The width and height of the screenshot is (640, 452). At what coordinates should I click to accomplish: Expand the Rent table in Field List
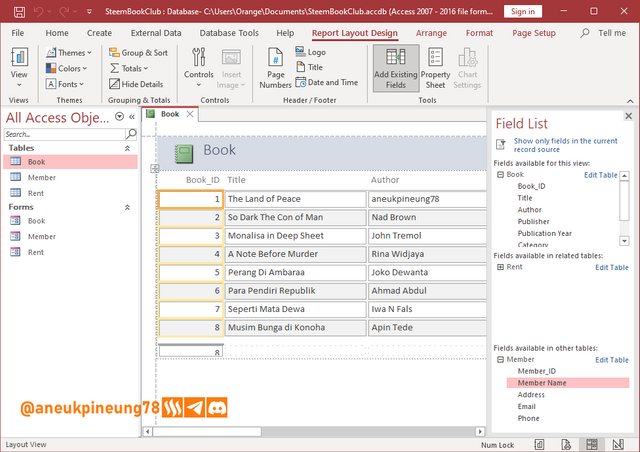(500, 267)
